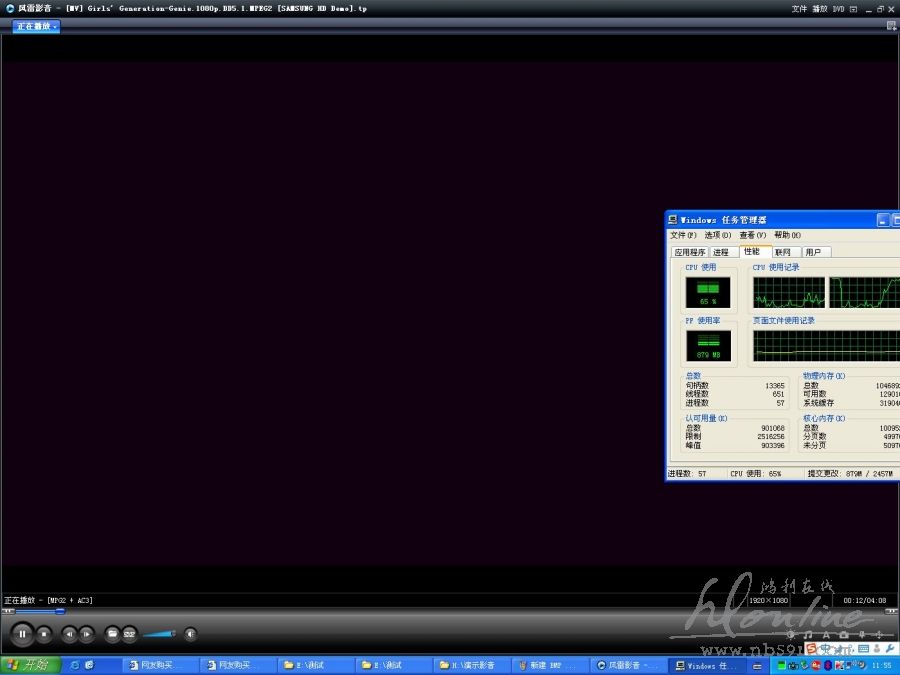Open the 文件 menu in the player title bar
This screenshot has height=675, width=900.
pyautogui.click(x=799, y=8)
